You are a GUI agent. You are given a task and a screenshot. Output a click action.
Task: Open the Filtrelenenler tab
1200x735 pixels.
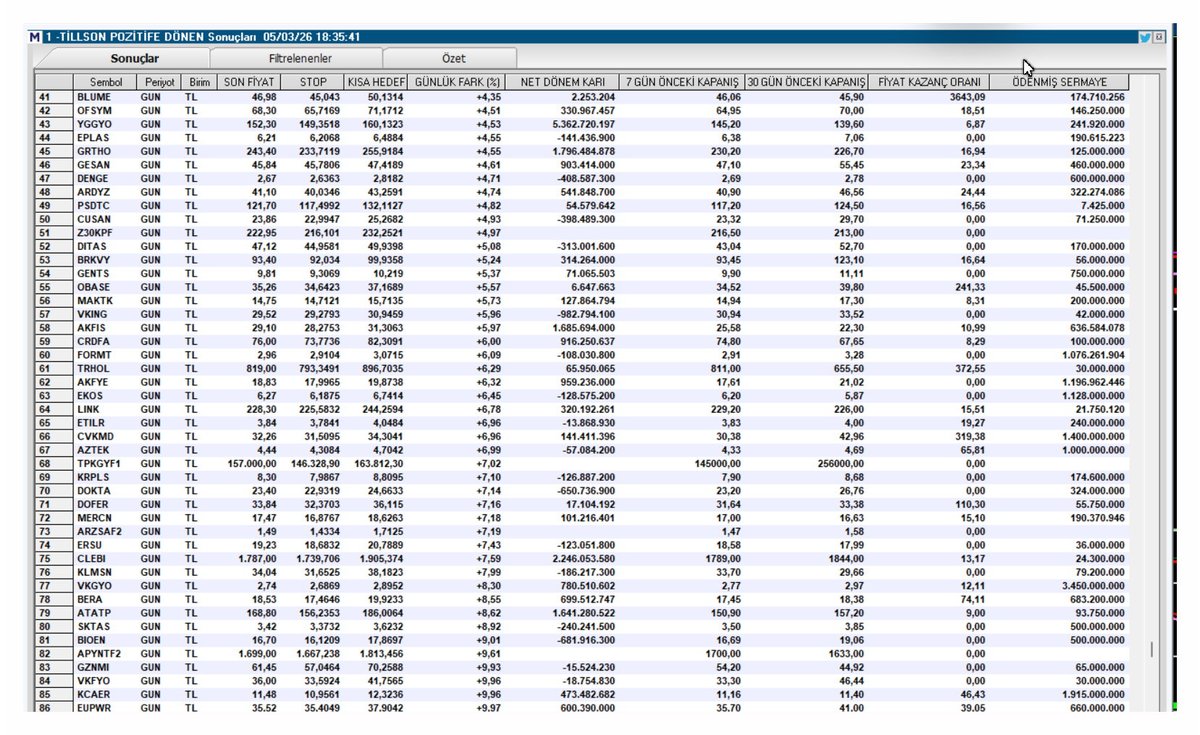(x=299, y=59)
